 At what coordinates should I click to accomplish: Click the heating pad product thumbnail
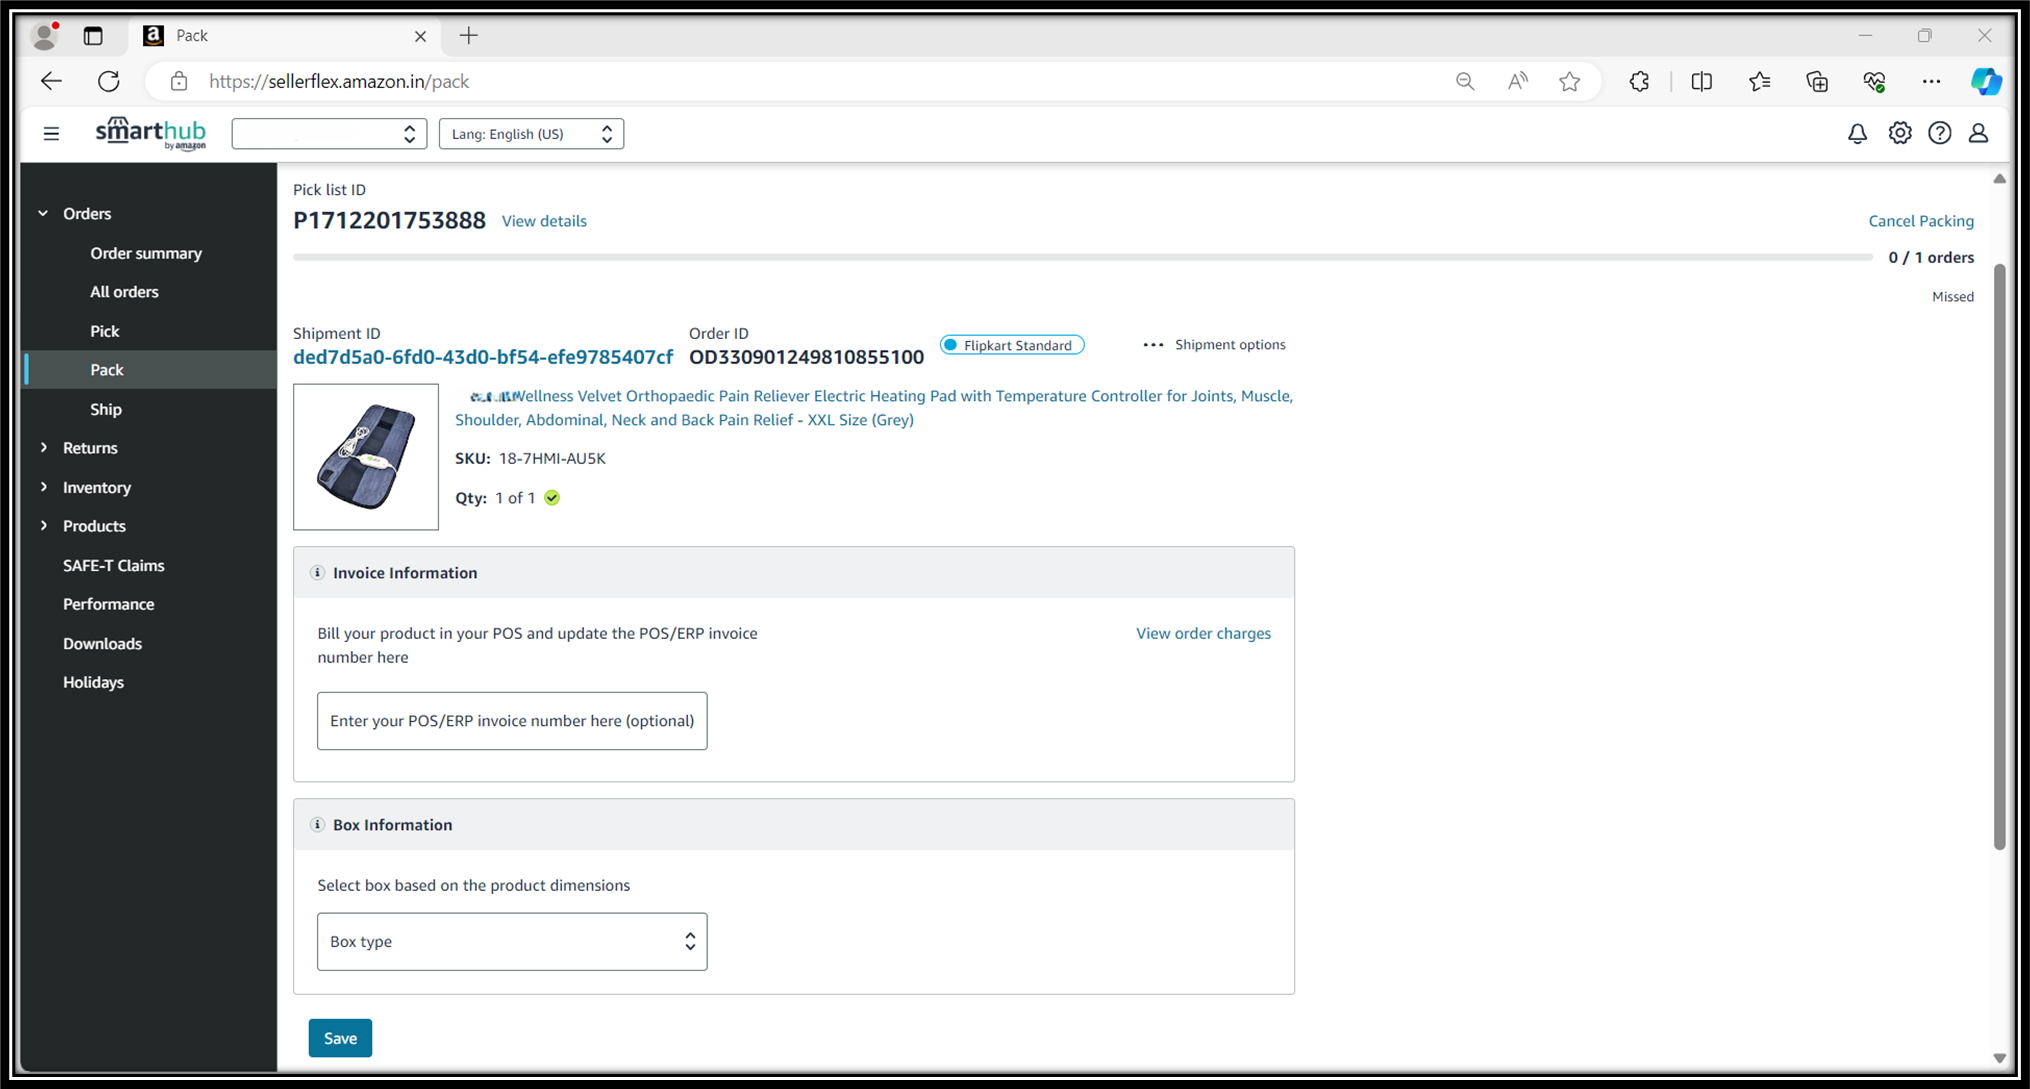366,457
